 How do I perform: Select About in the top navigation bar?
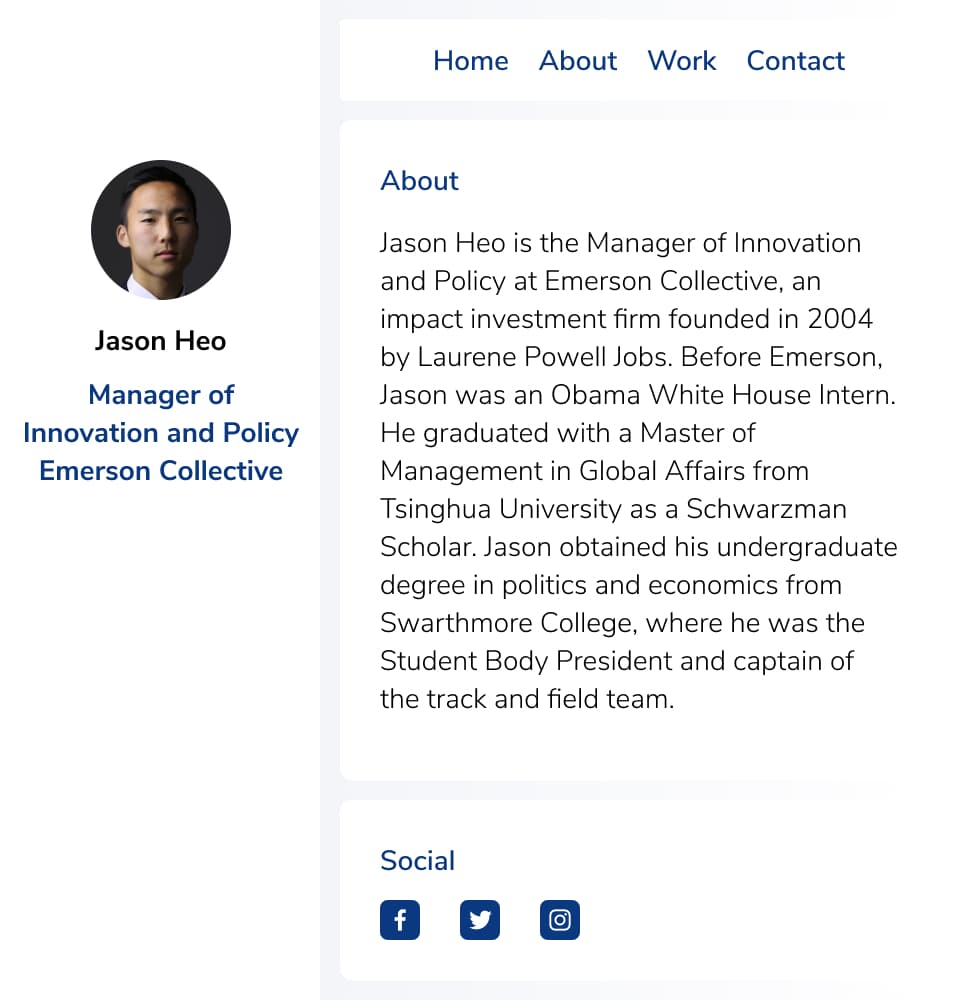tap(578, 61)
